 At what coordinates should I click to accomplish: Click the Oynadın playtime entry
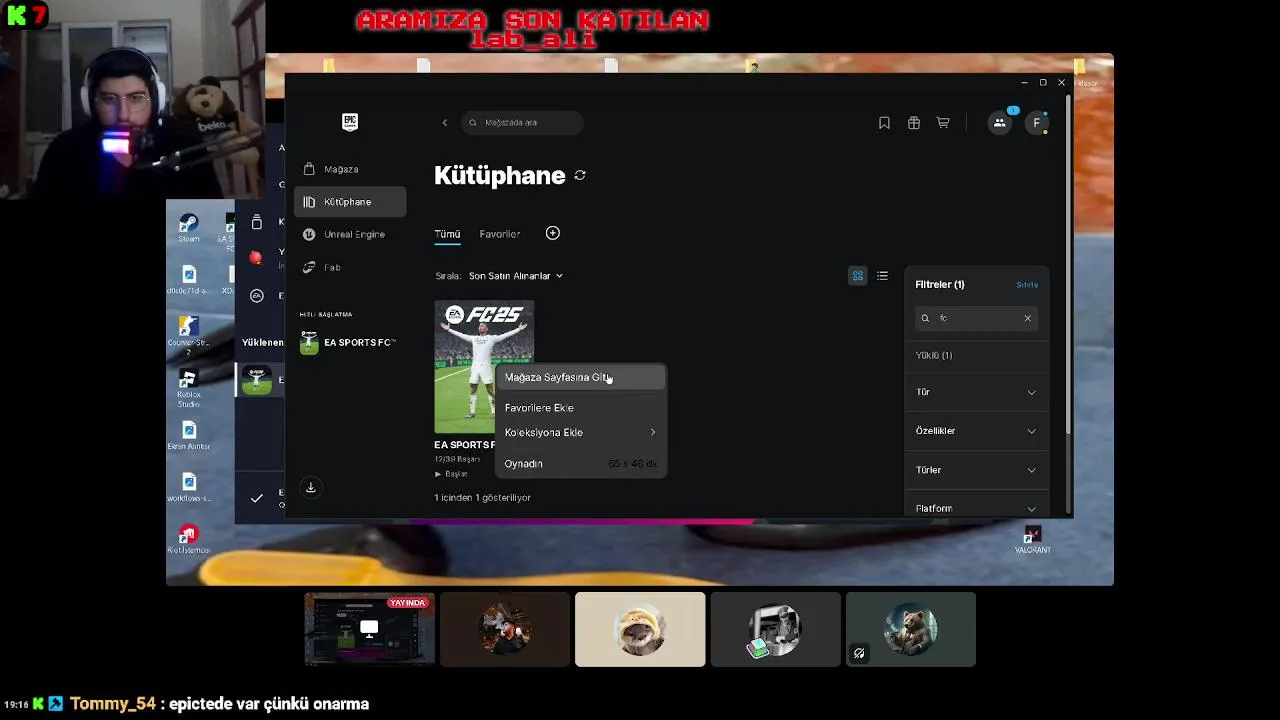[x=580, y=464]
